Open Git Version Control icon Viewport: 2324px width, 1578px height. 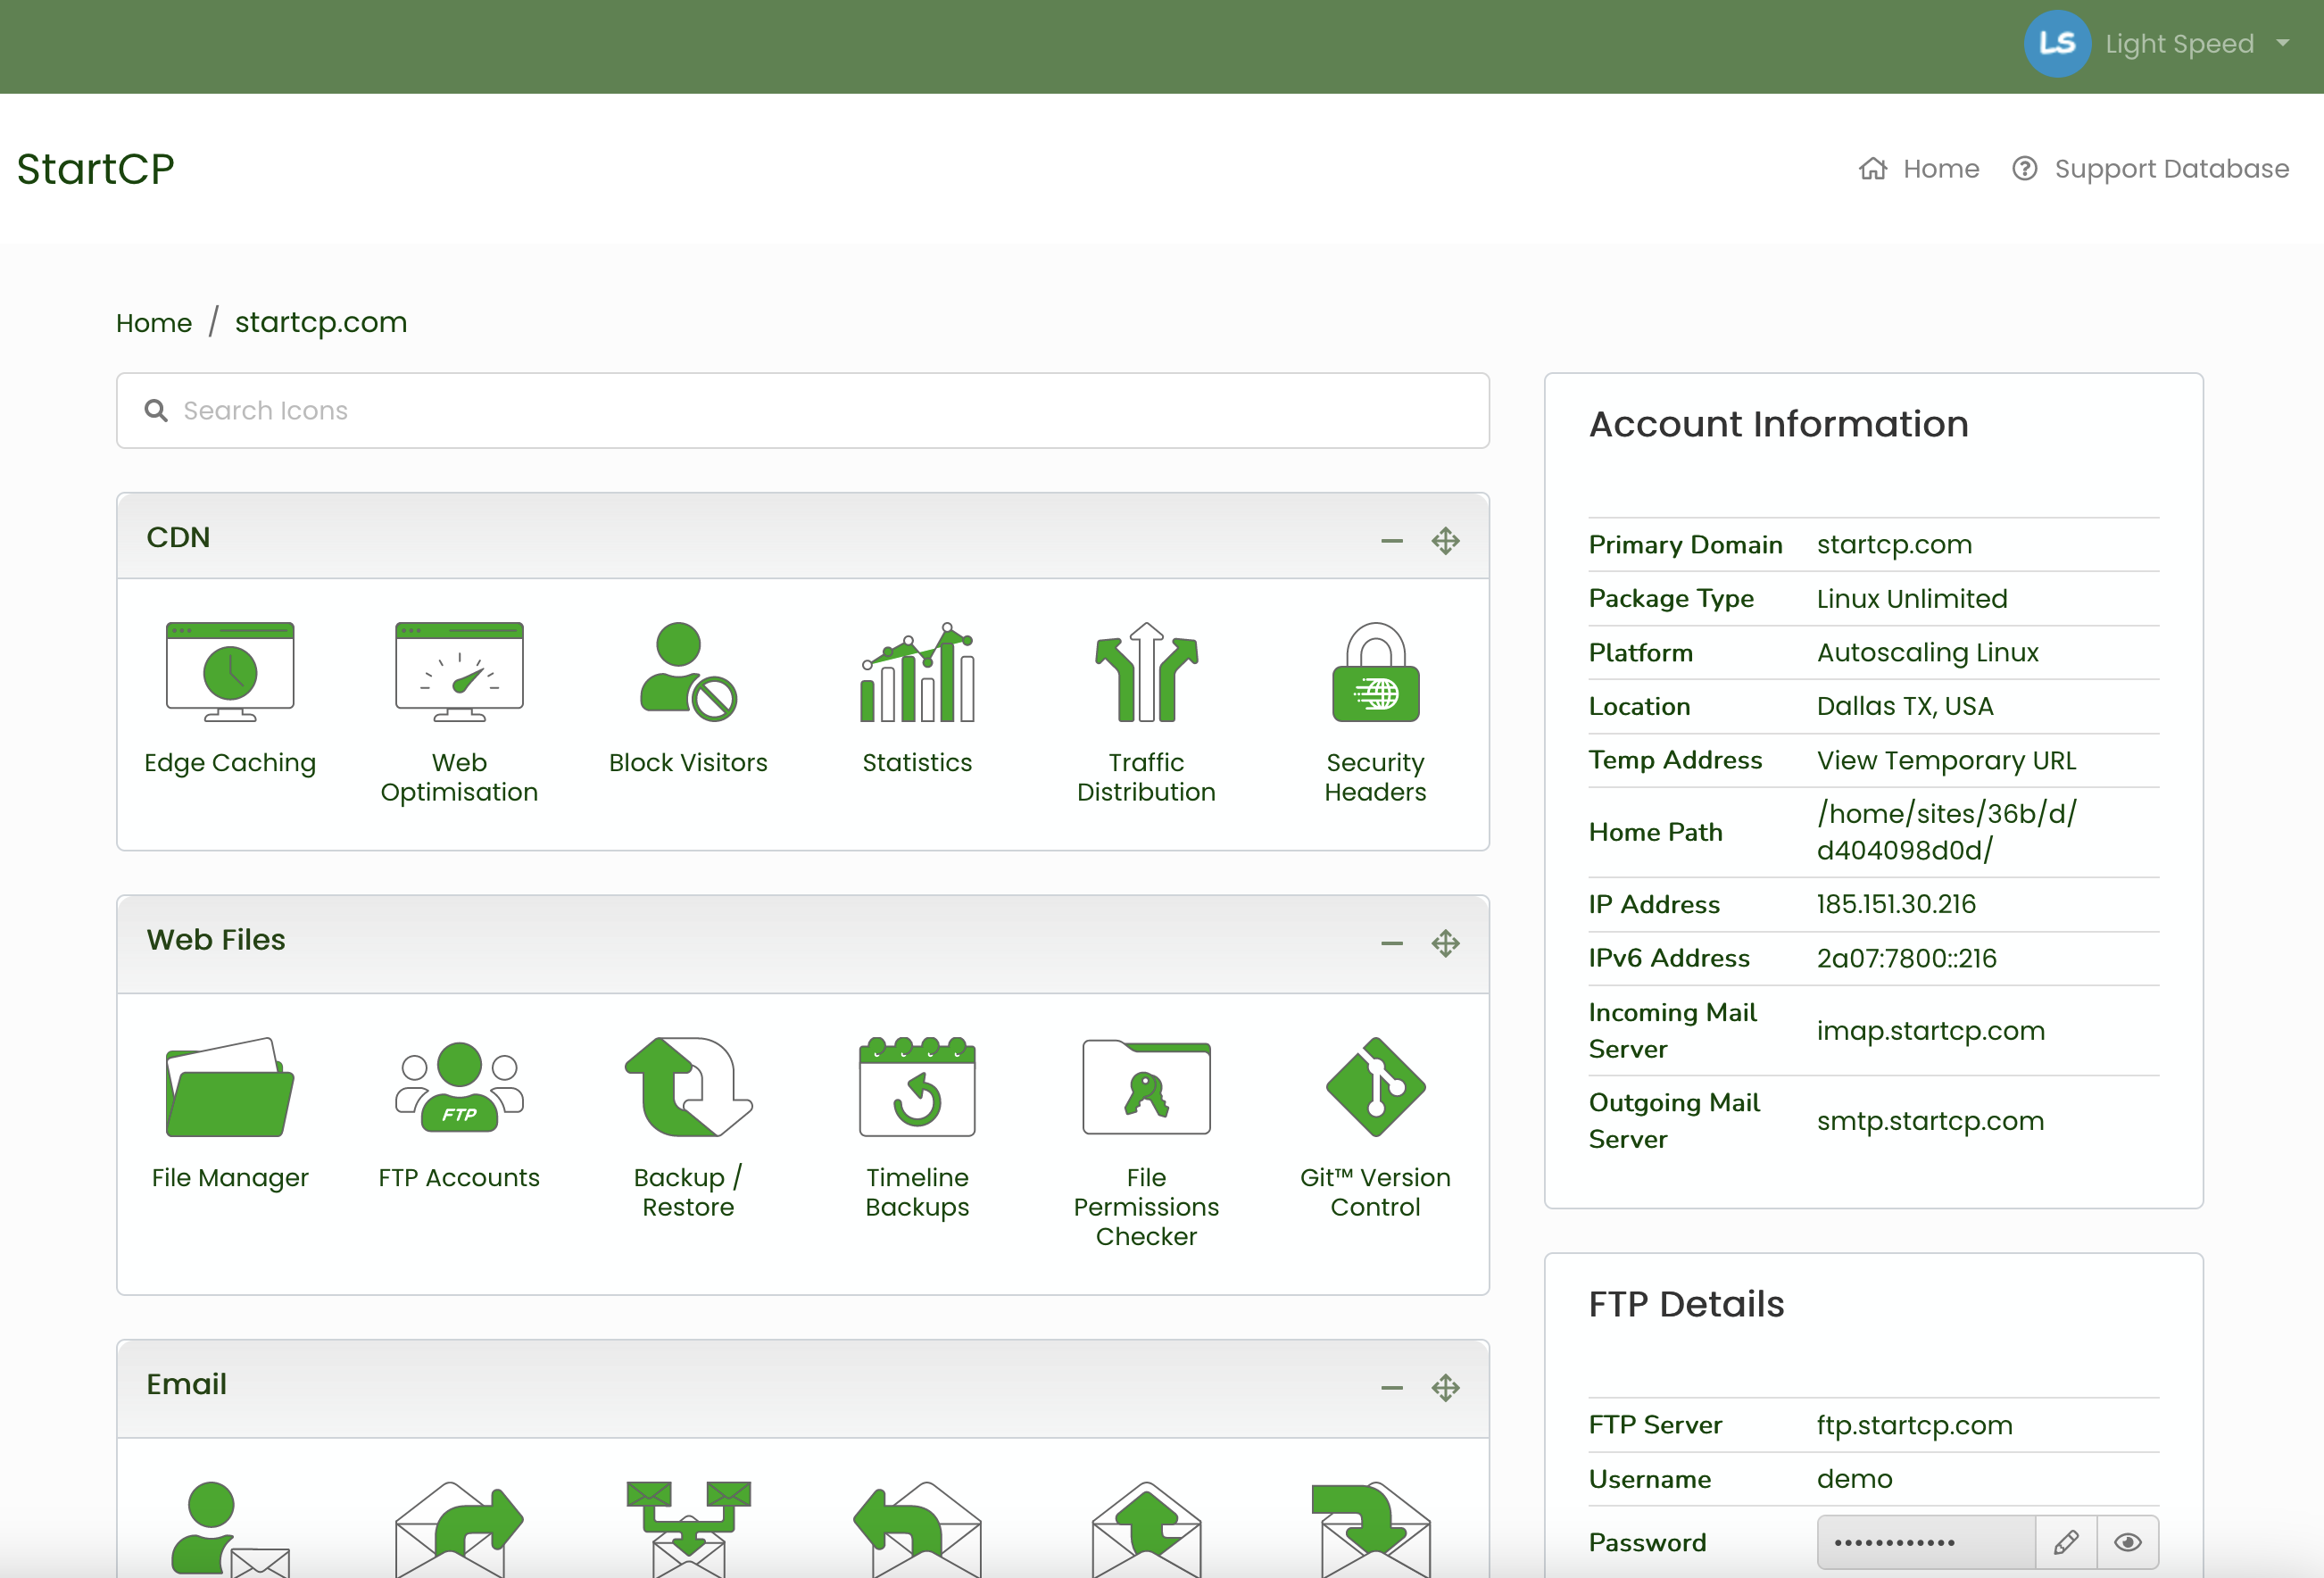pos(1375,1088)
